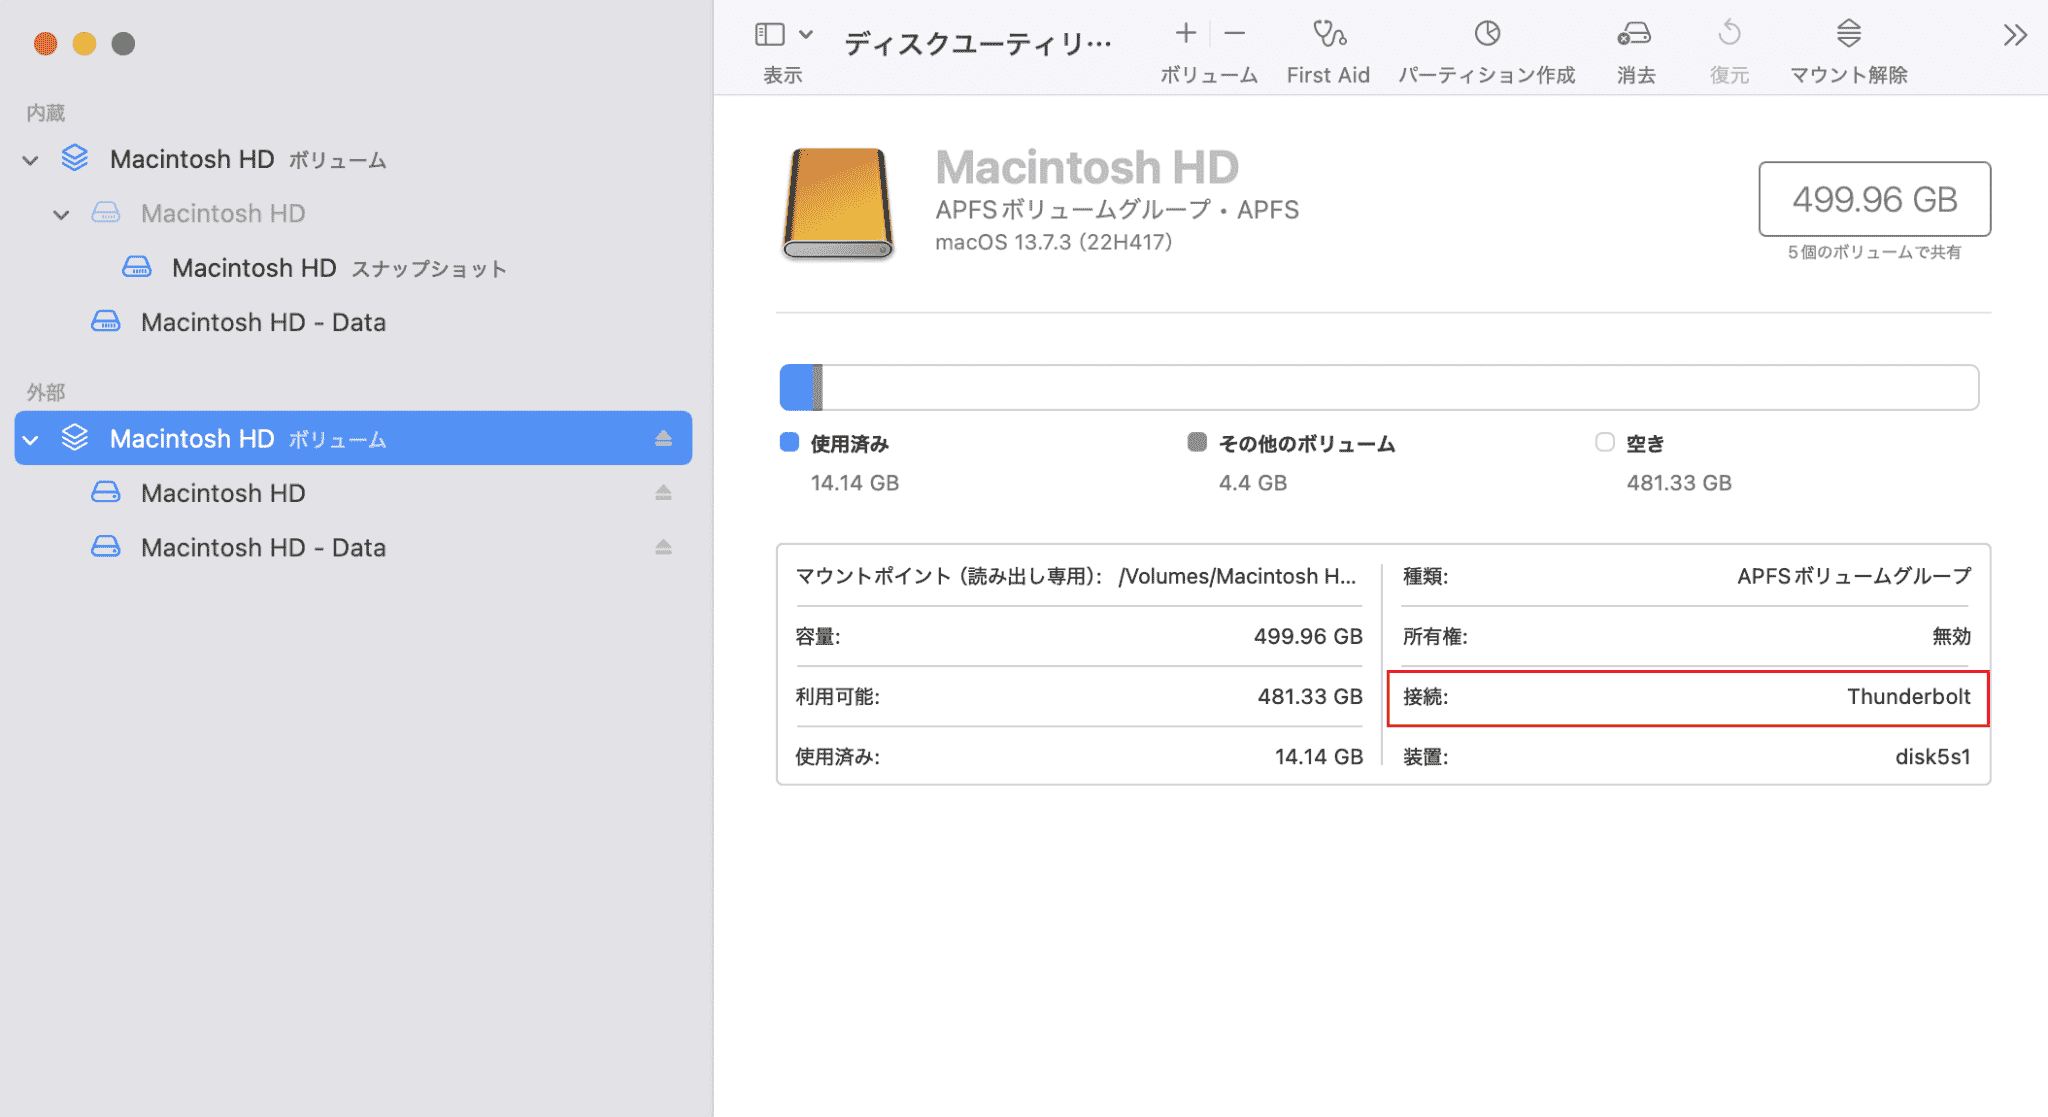Add a volume with the plus button

[x=1185, y=33]
